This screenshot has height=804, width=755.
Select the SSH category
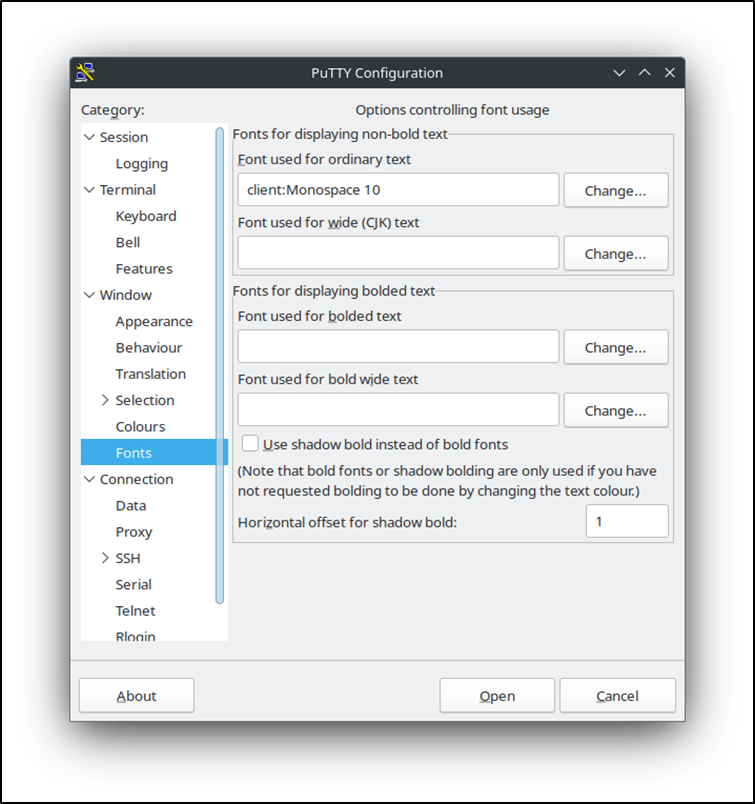[x=128, y=558]
